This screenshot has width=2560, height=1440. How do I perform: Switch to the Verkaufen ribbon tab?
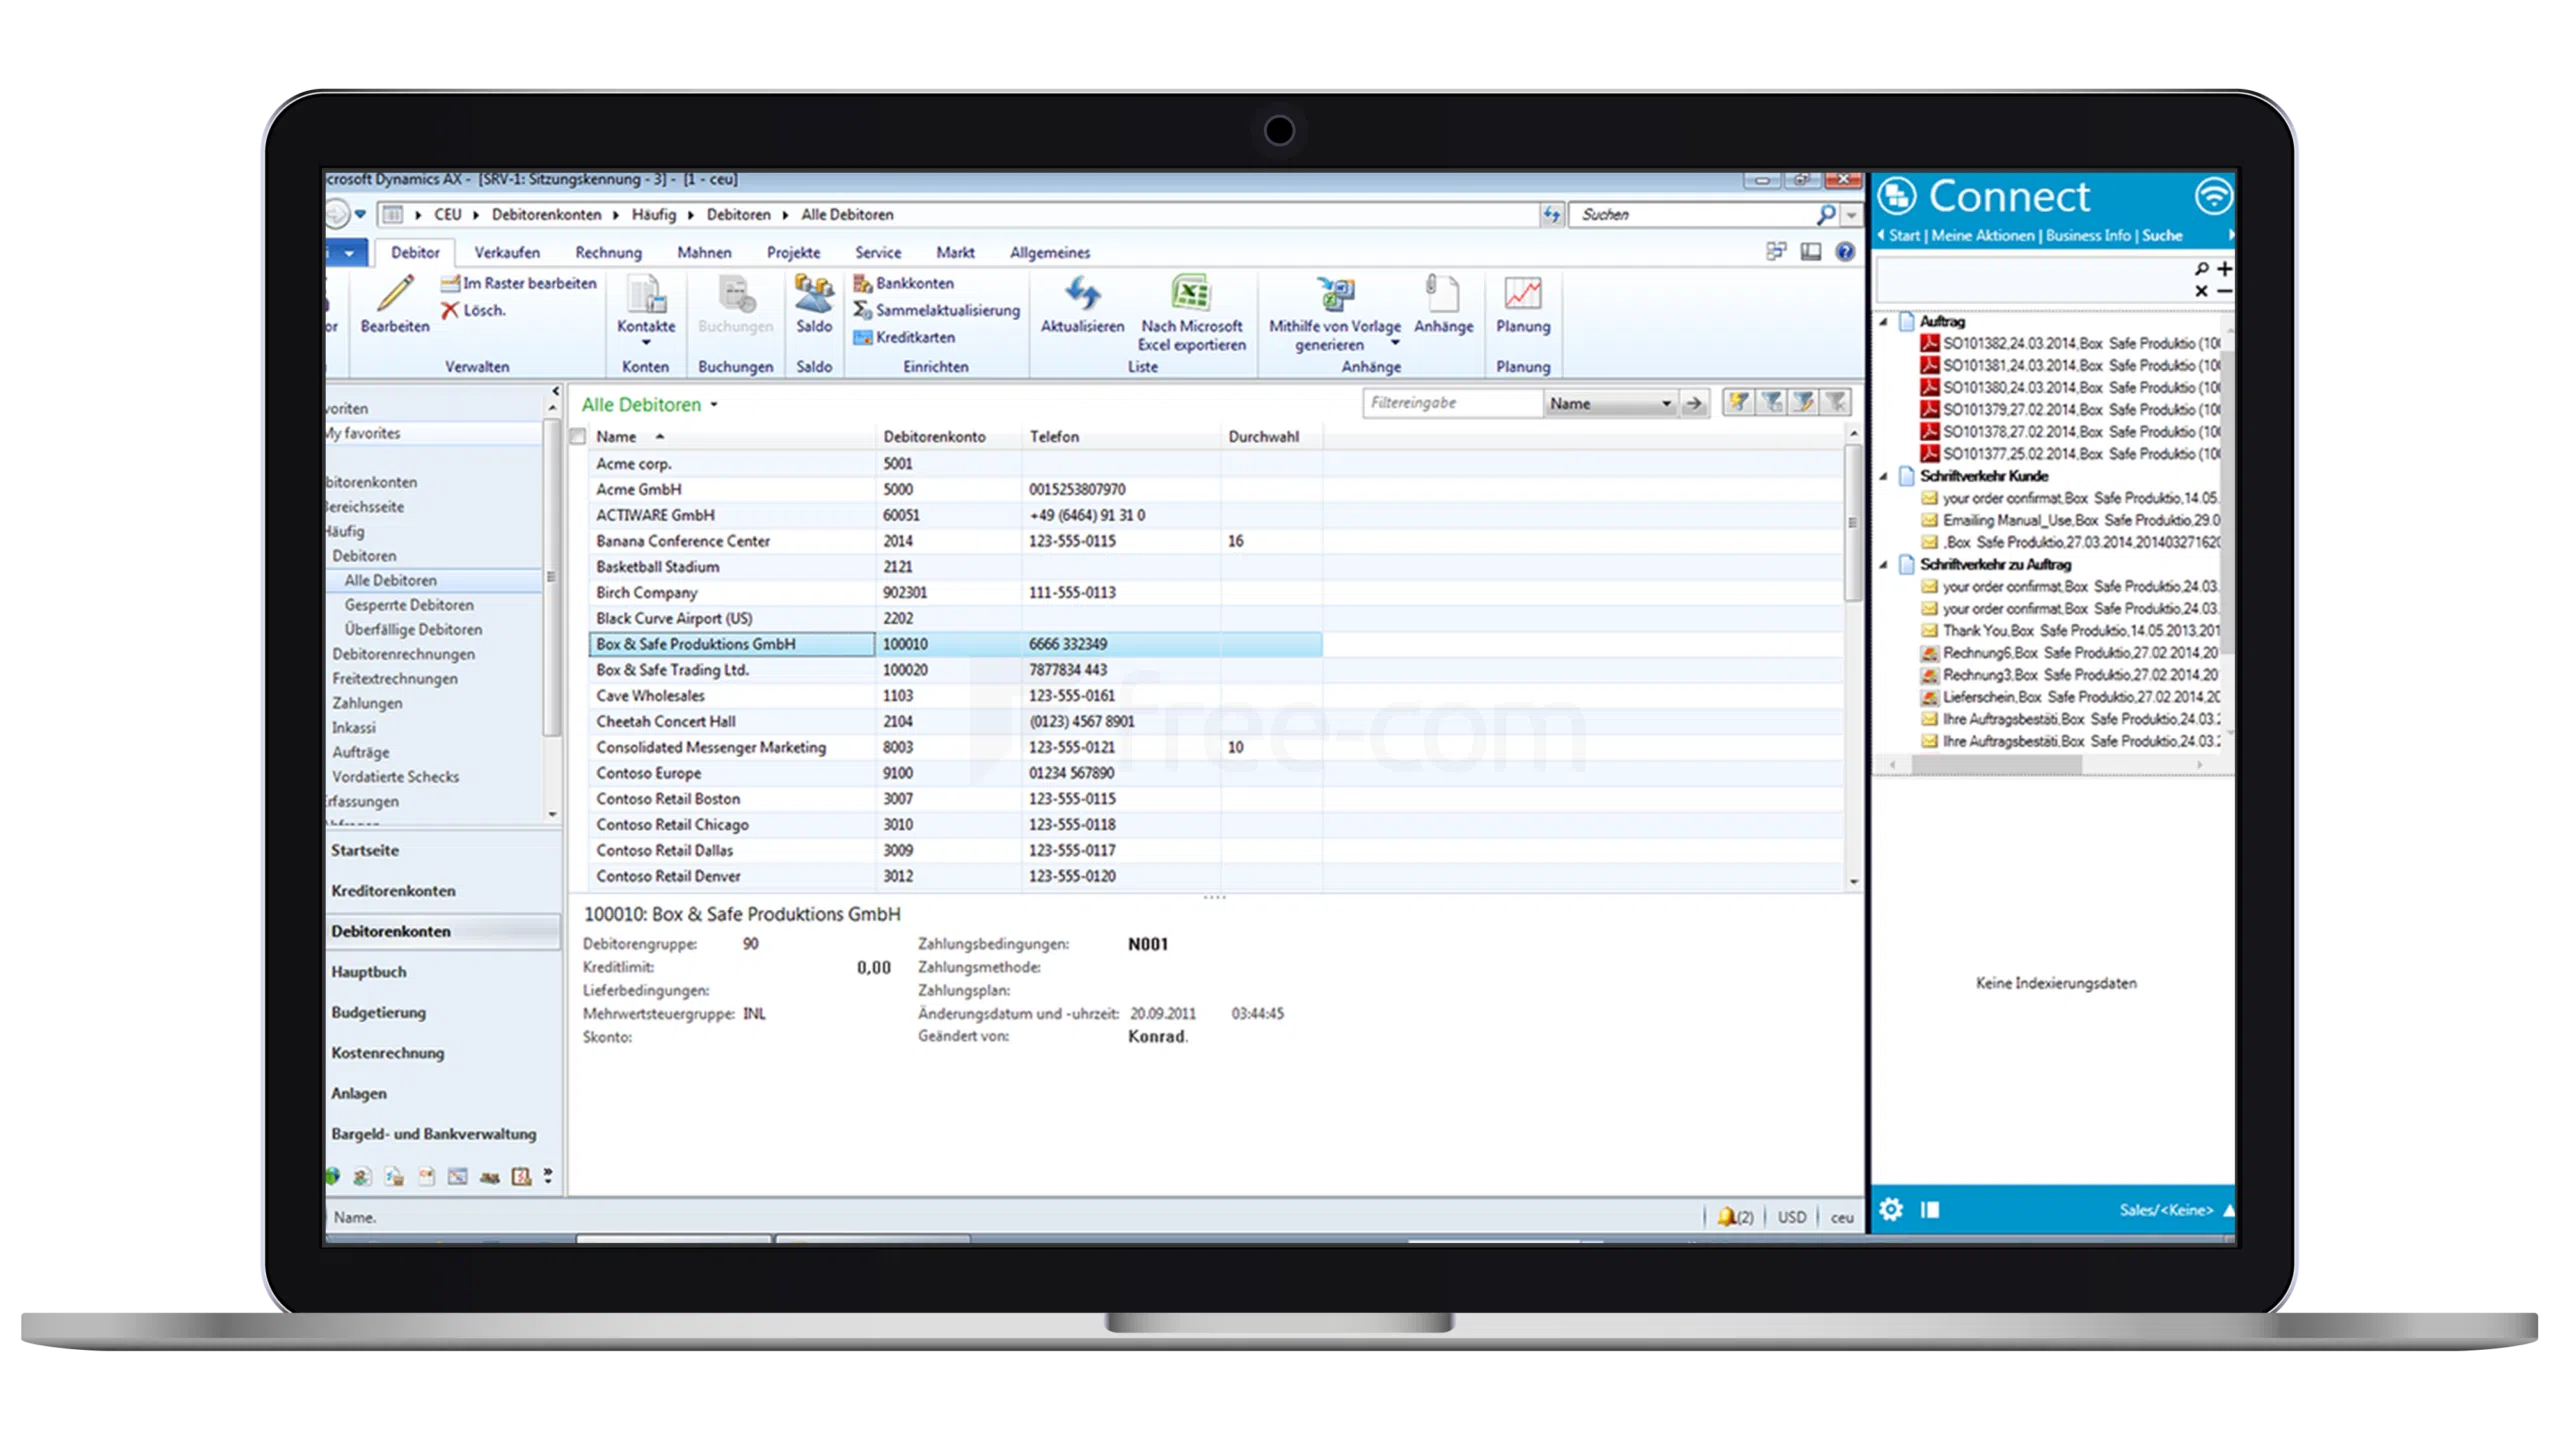[x=506, y=253]
